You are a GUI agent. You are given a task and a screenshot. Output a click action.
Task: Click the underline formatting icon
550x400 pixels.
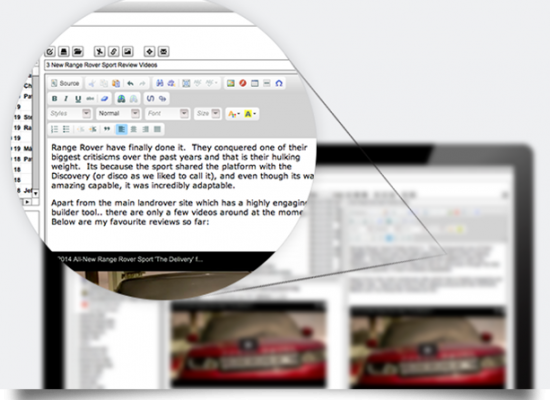(x=78, y=99)
